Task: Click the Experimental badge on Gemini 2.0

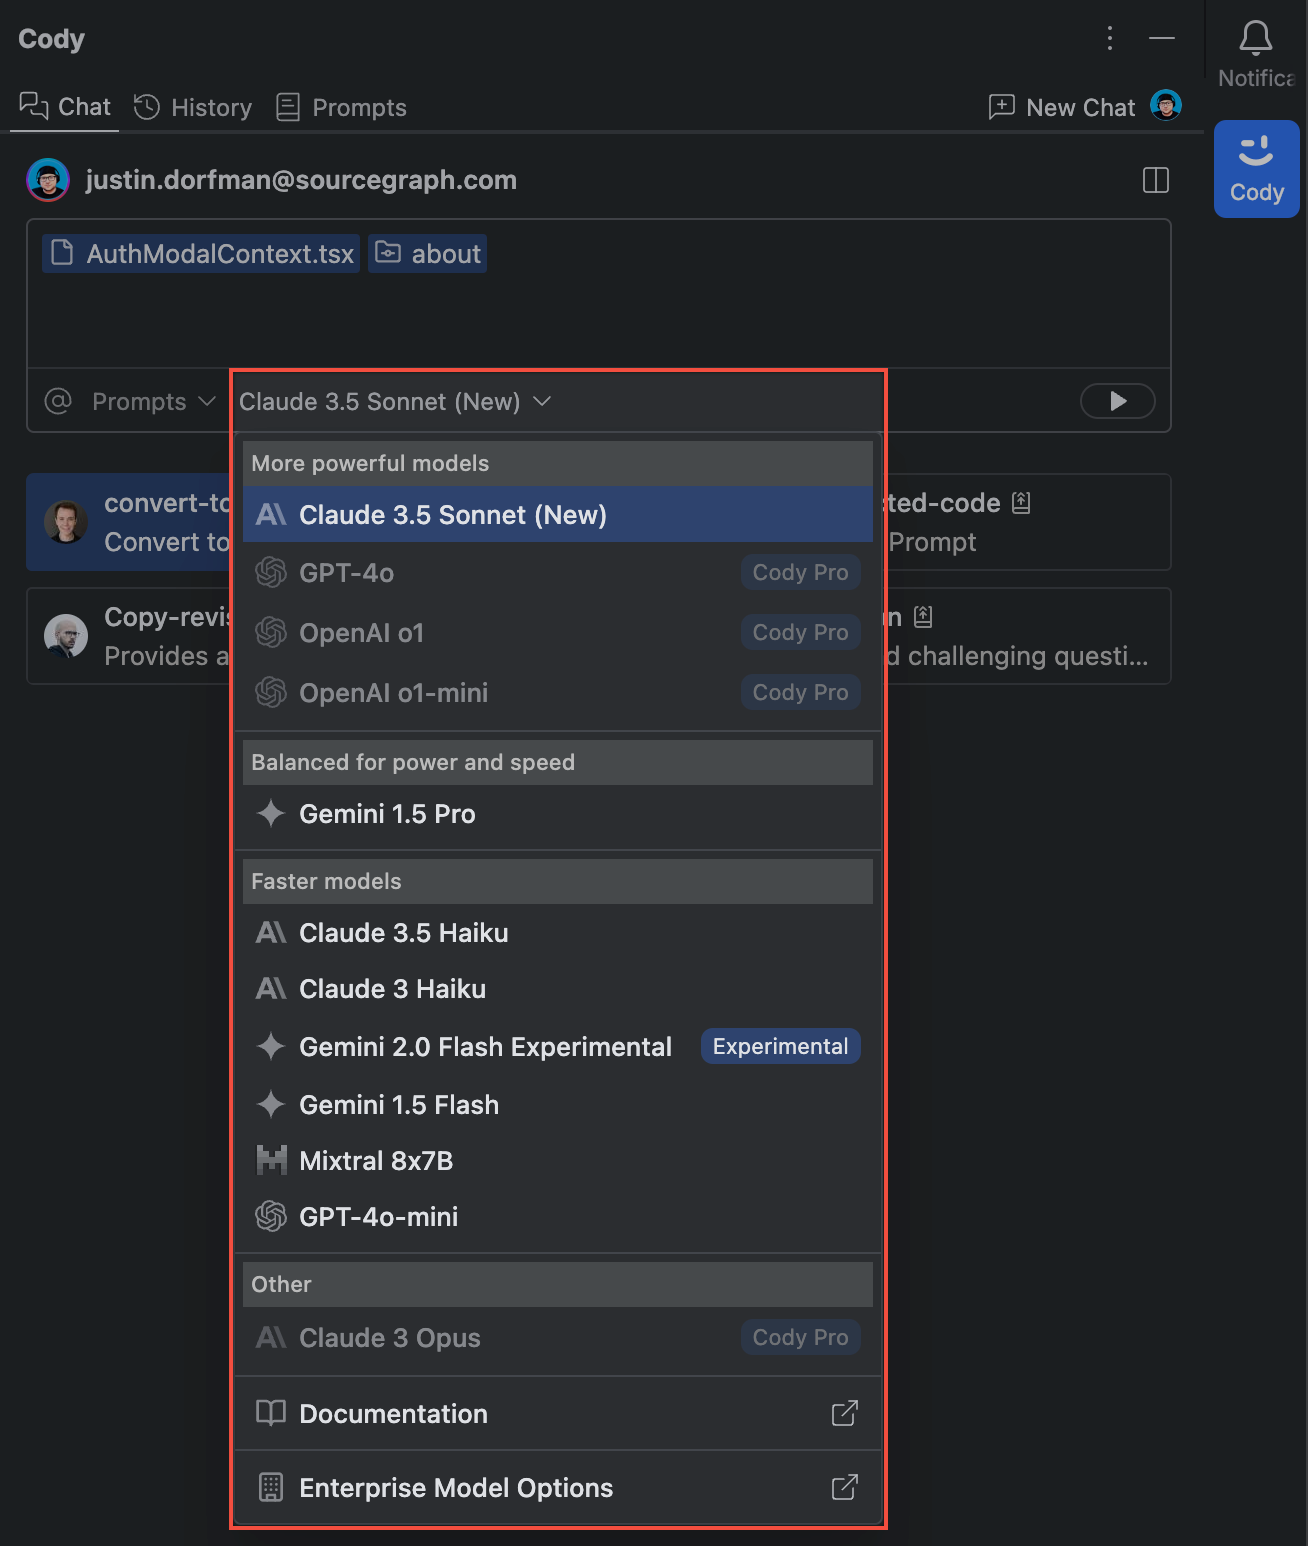Action: point(780,1046)
